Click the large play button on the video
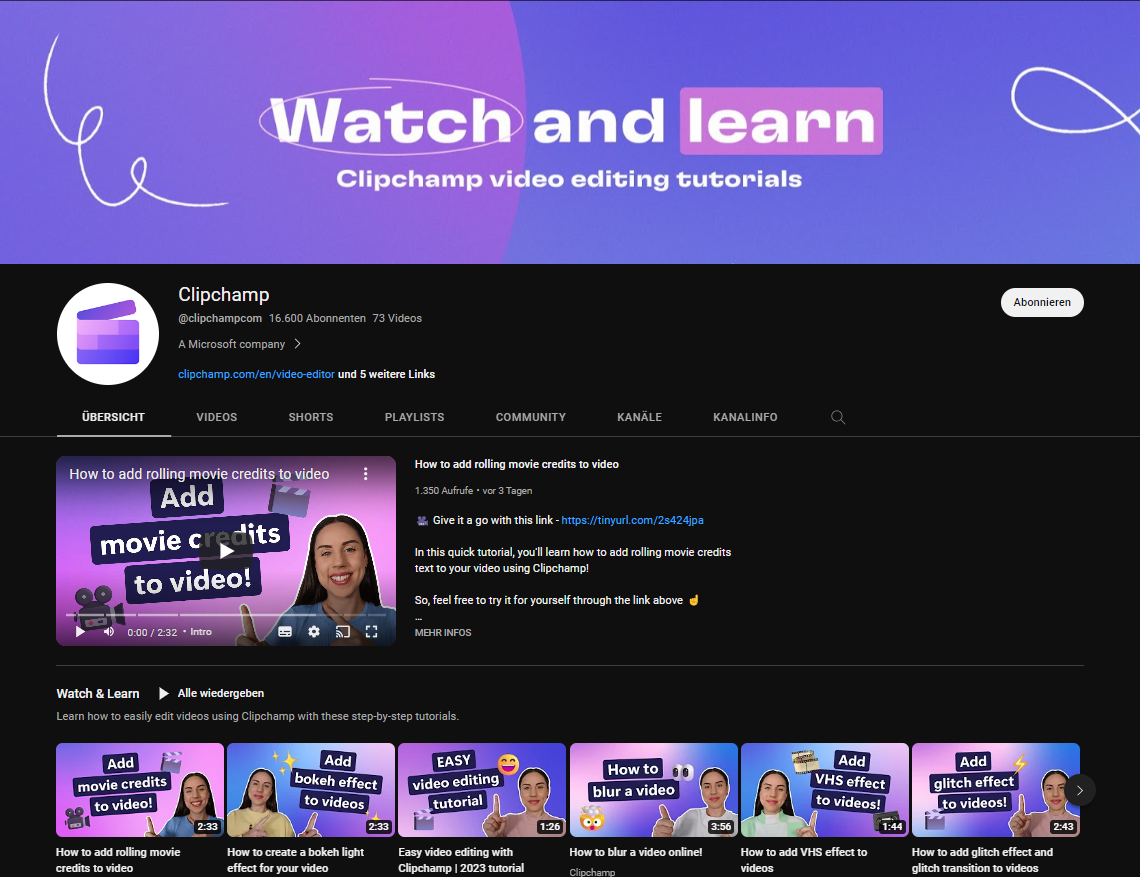 (226, 550)
